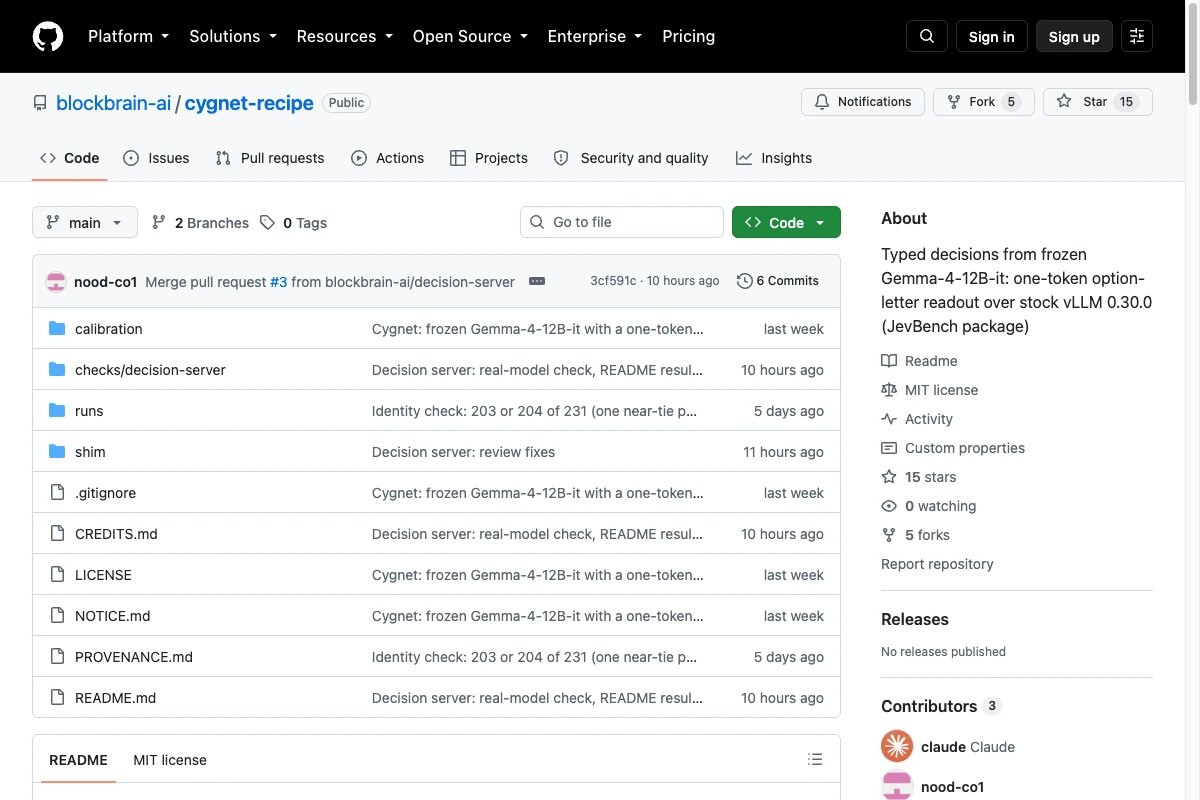The height and width of the screenshot is (800, 1200).
Task: Open the 'Decision server: review fixes' commit message
Action: click(463, 452)
